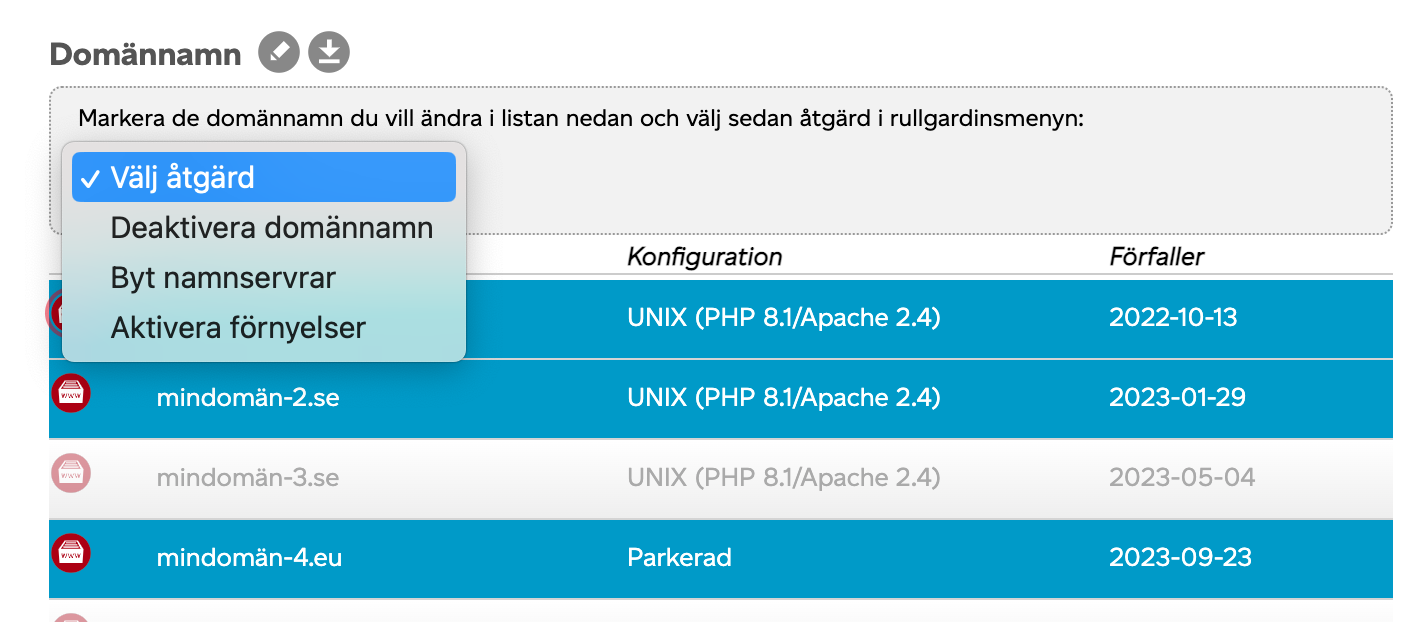Image resolution: width=1426 pixels, height=622 pixels.
Task: Click UNIX (PHP 8.1/Apache 2.4) config of mindomän-2.se
Action: point(784,397)
